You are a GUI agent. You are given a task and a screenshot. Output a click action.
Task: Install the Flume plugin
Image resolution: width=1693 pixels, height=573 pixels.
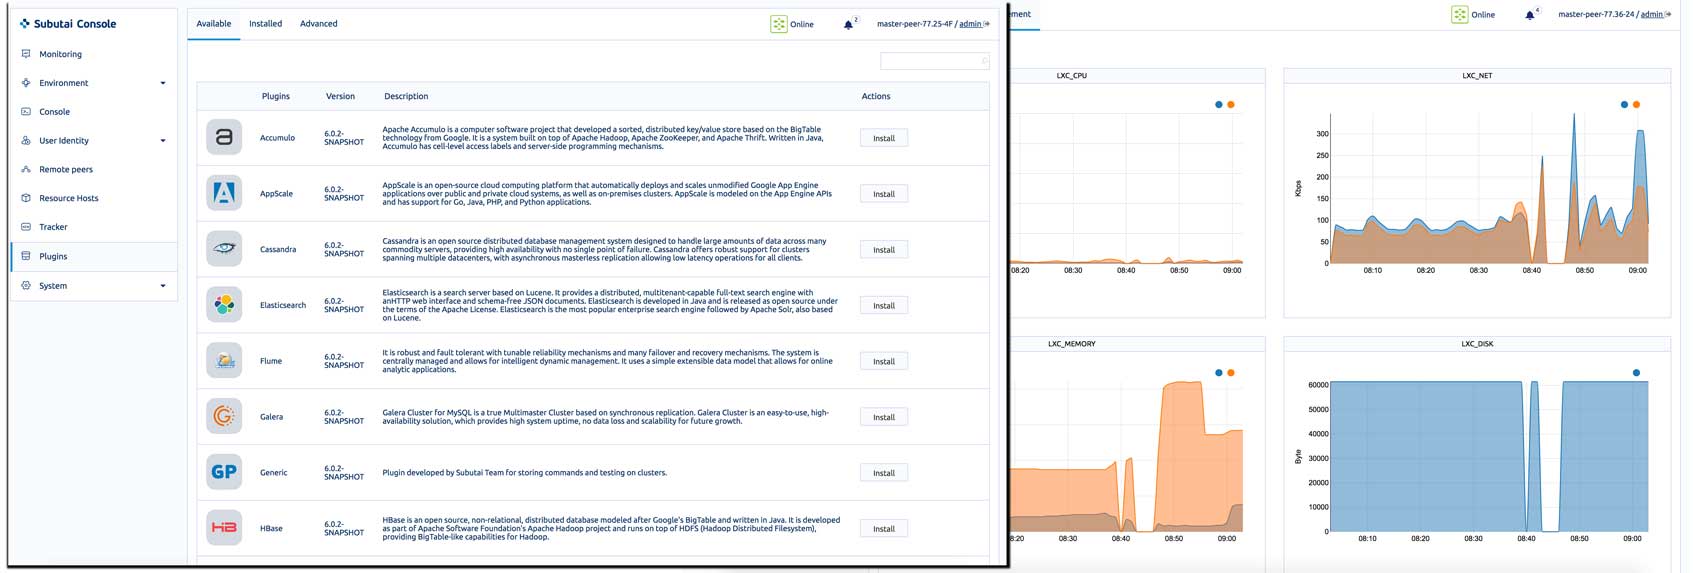[884, 361]
